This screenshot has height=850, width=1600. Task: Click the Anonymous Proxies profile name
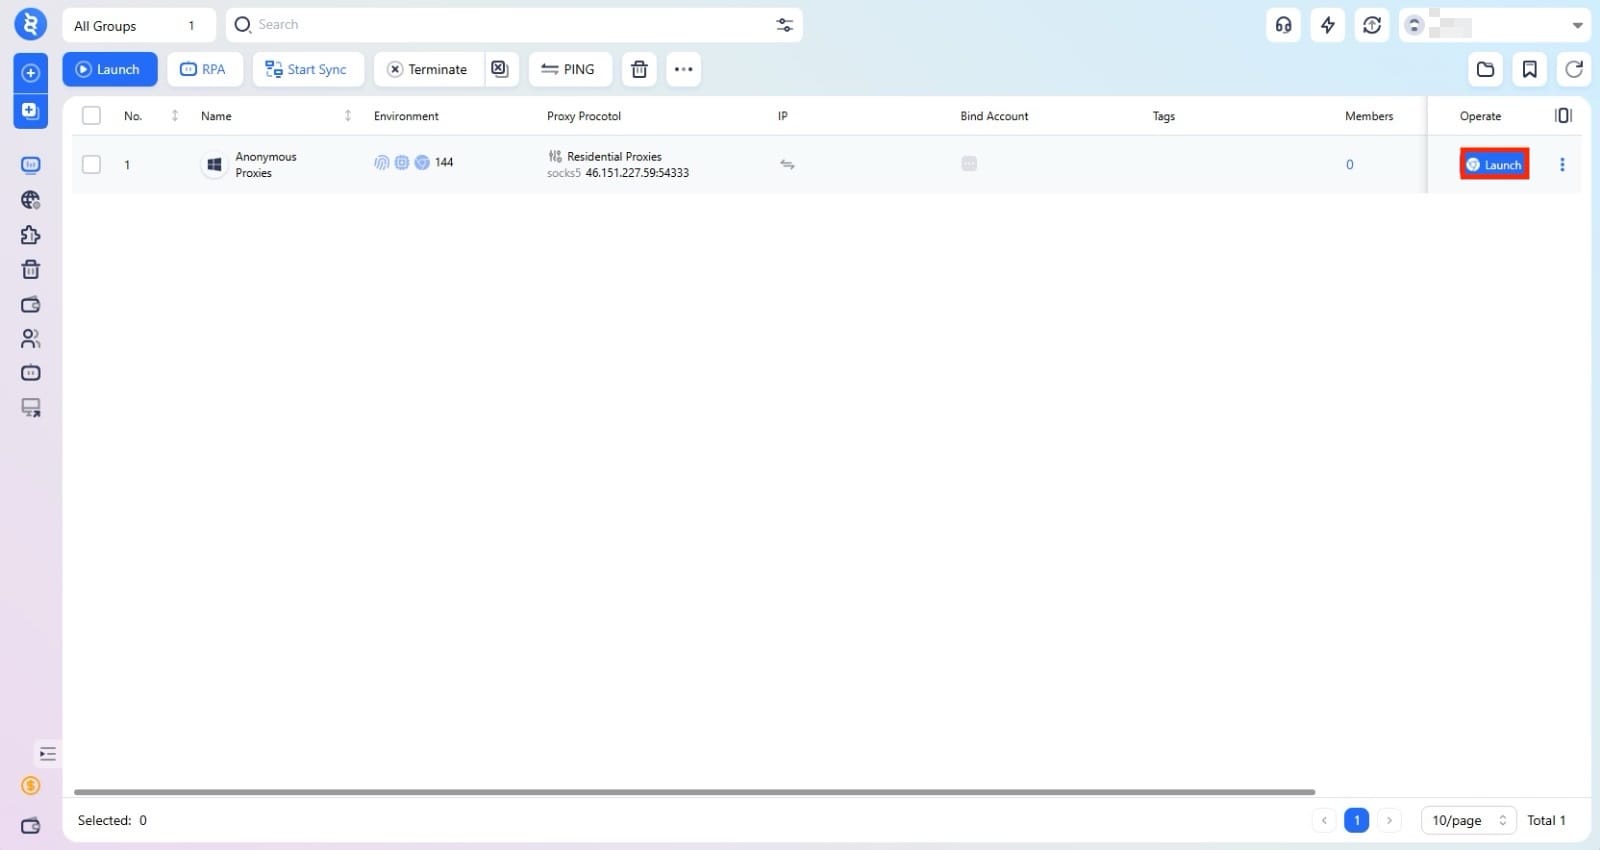tap(266, 165)
